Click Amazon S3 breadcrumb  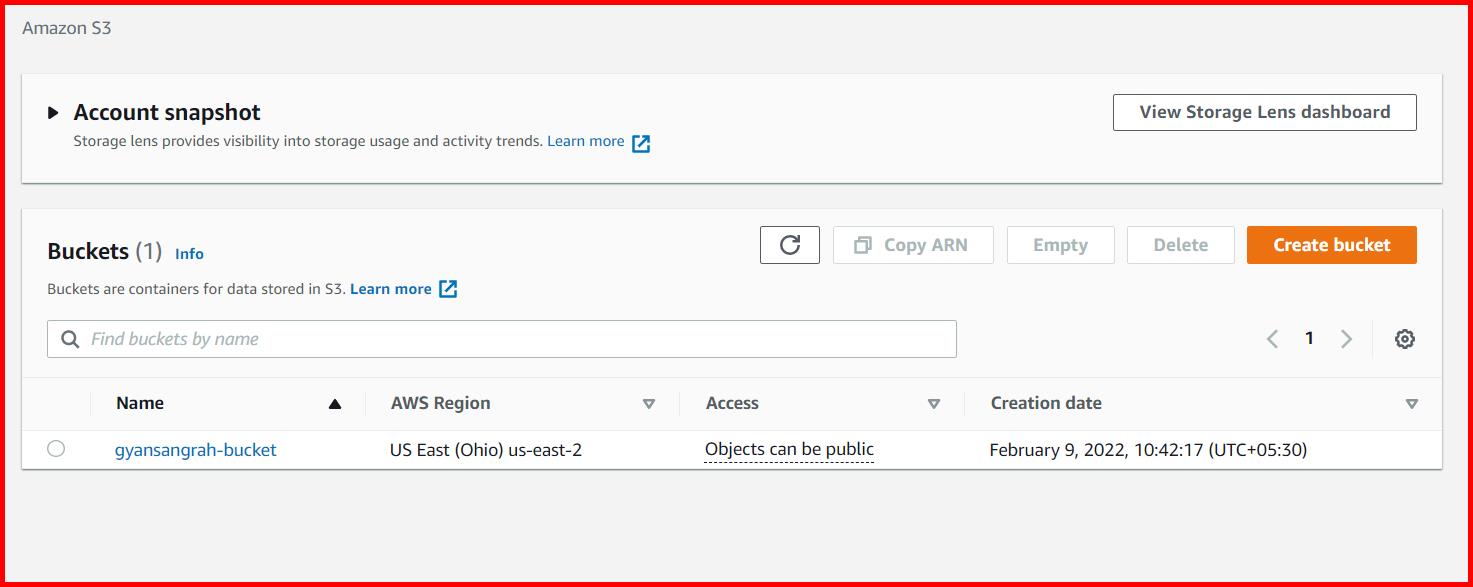67,28
